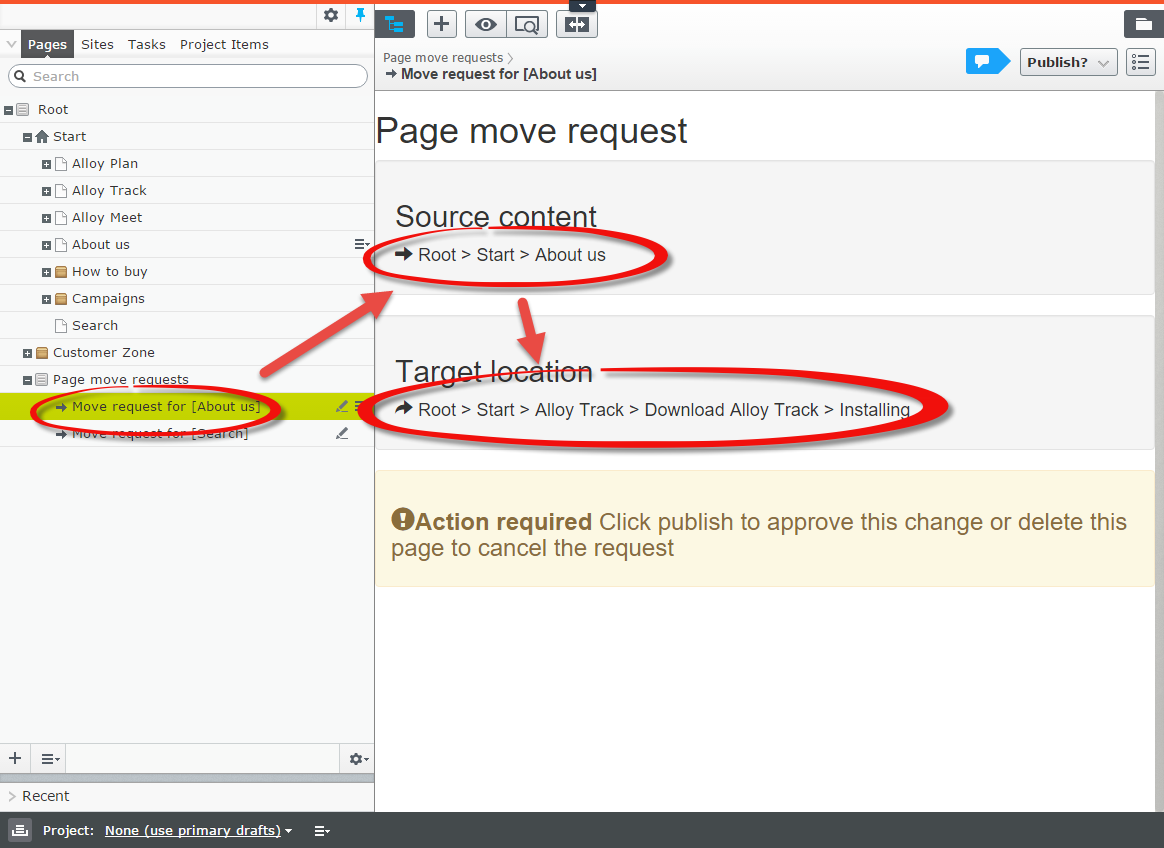The width and height of the screenshot is (1164, 848).
Task: Expand the Customer Zone tree node
Action: click(x=27, y=353)
